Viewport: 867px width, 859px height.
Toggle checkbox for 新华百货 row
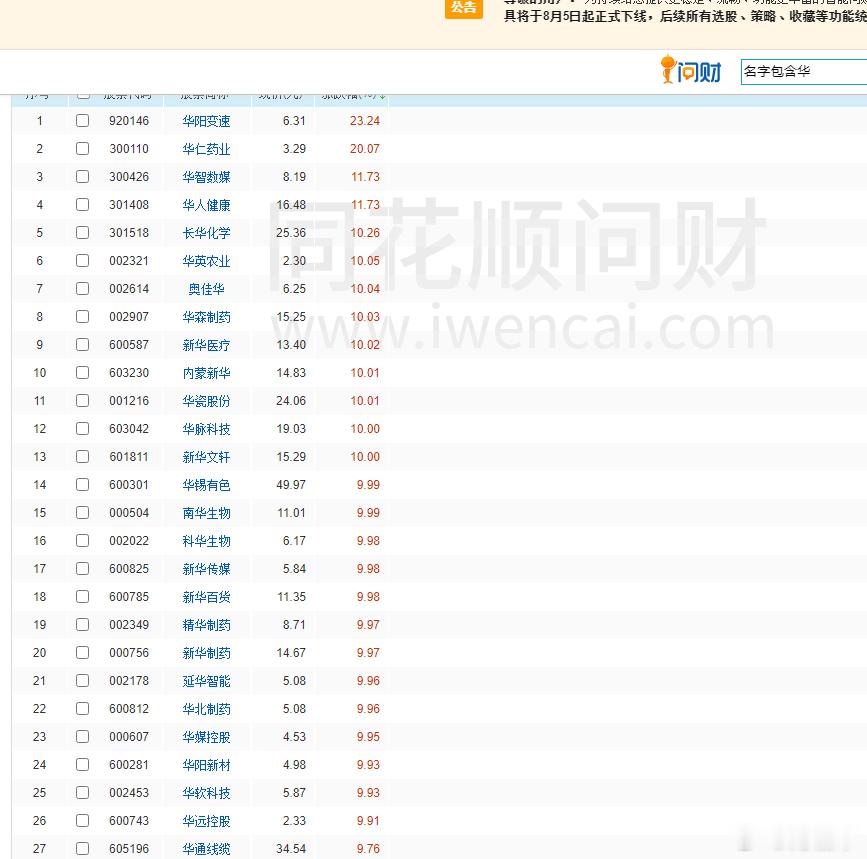pyautogui.click(x=82, y=597)
